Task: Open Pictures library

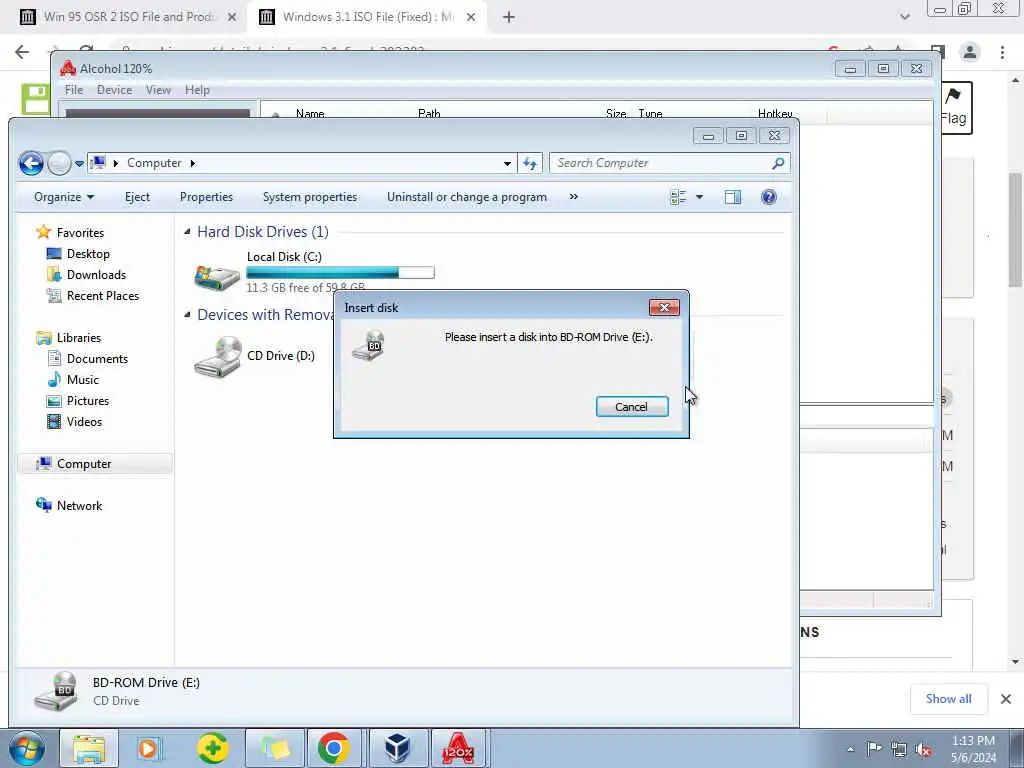Action: click(x=88, y=400)
